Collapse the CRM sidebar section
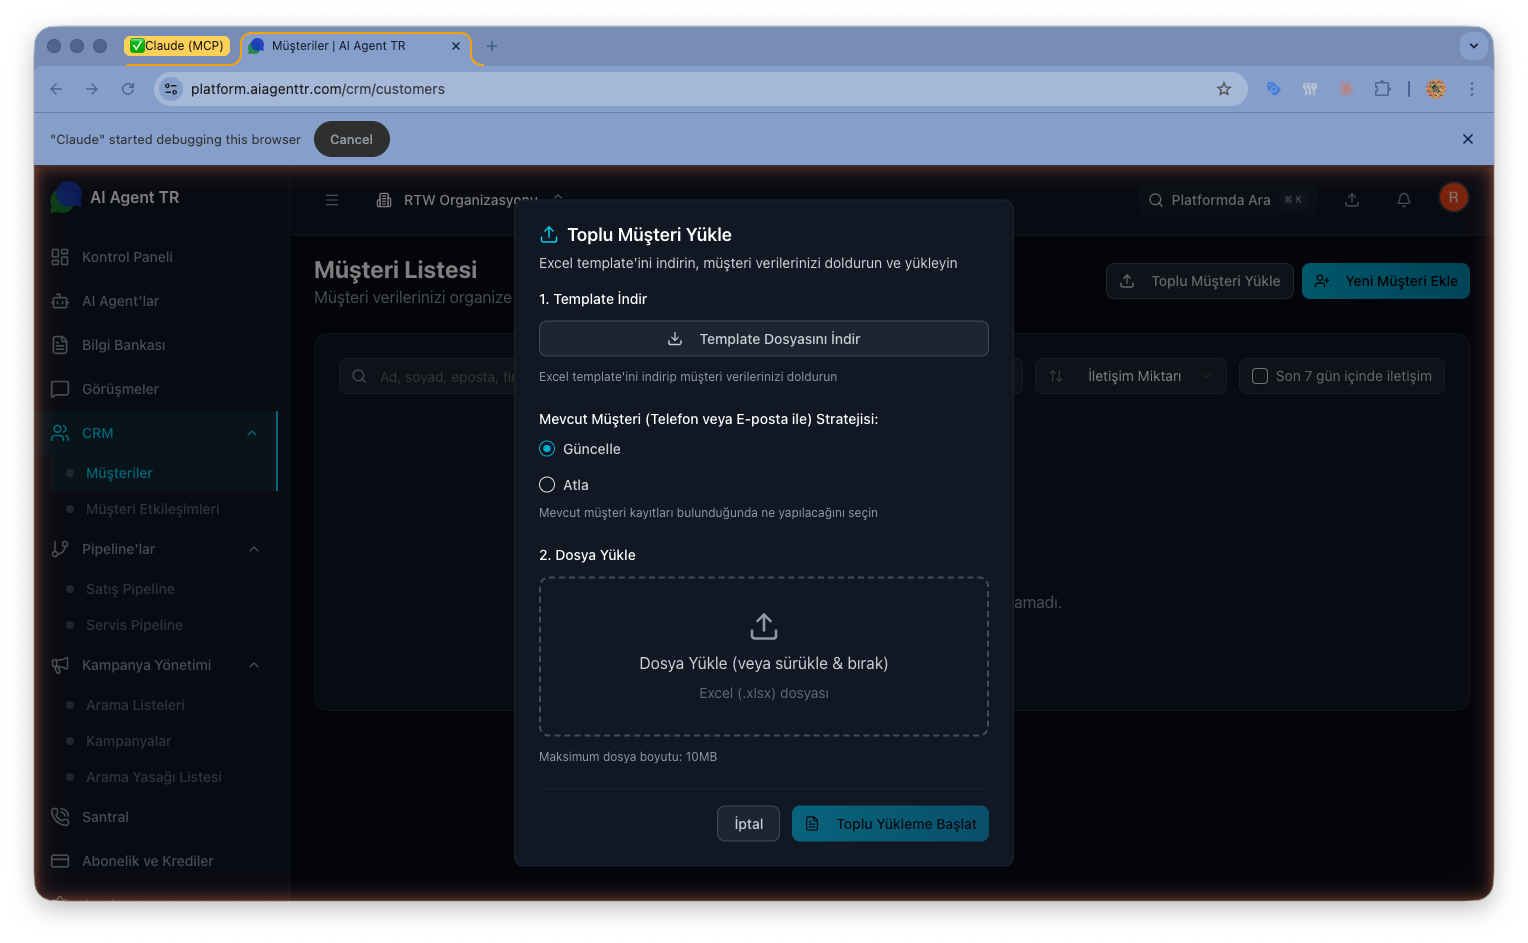 (252, 433)
